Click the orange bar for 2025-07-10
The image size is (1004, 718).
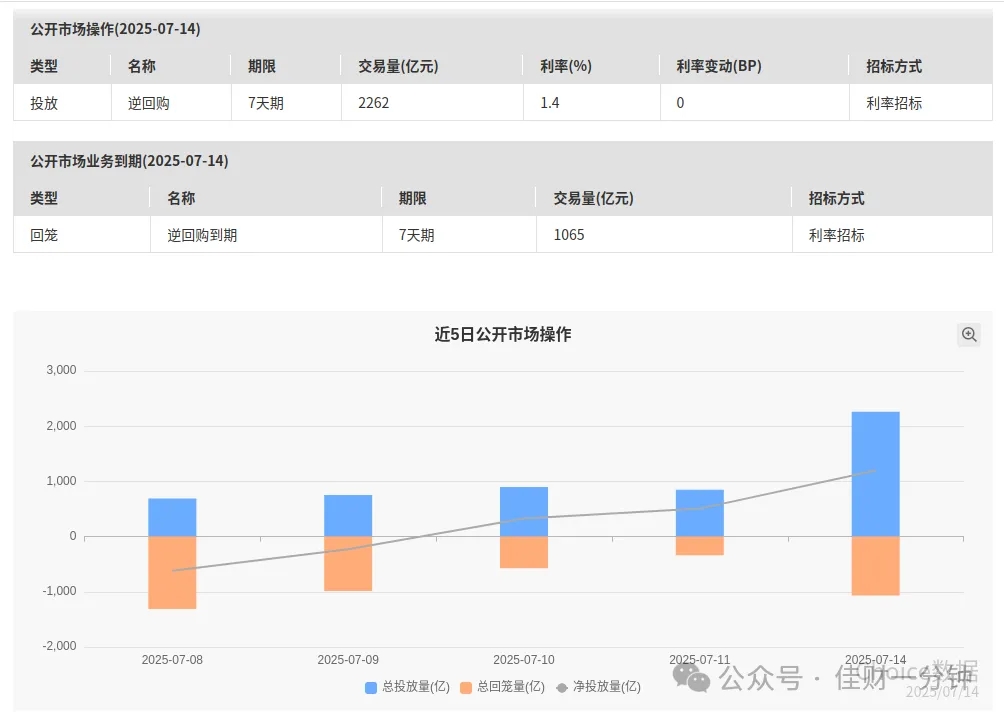[x=524, y=552]
